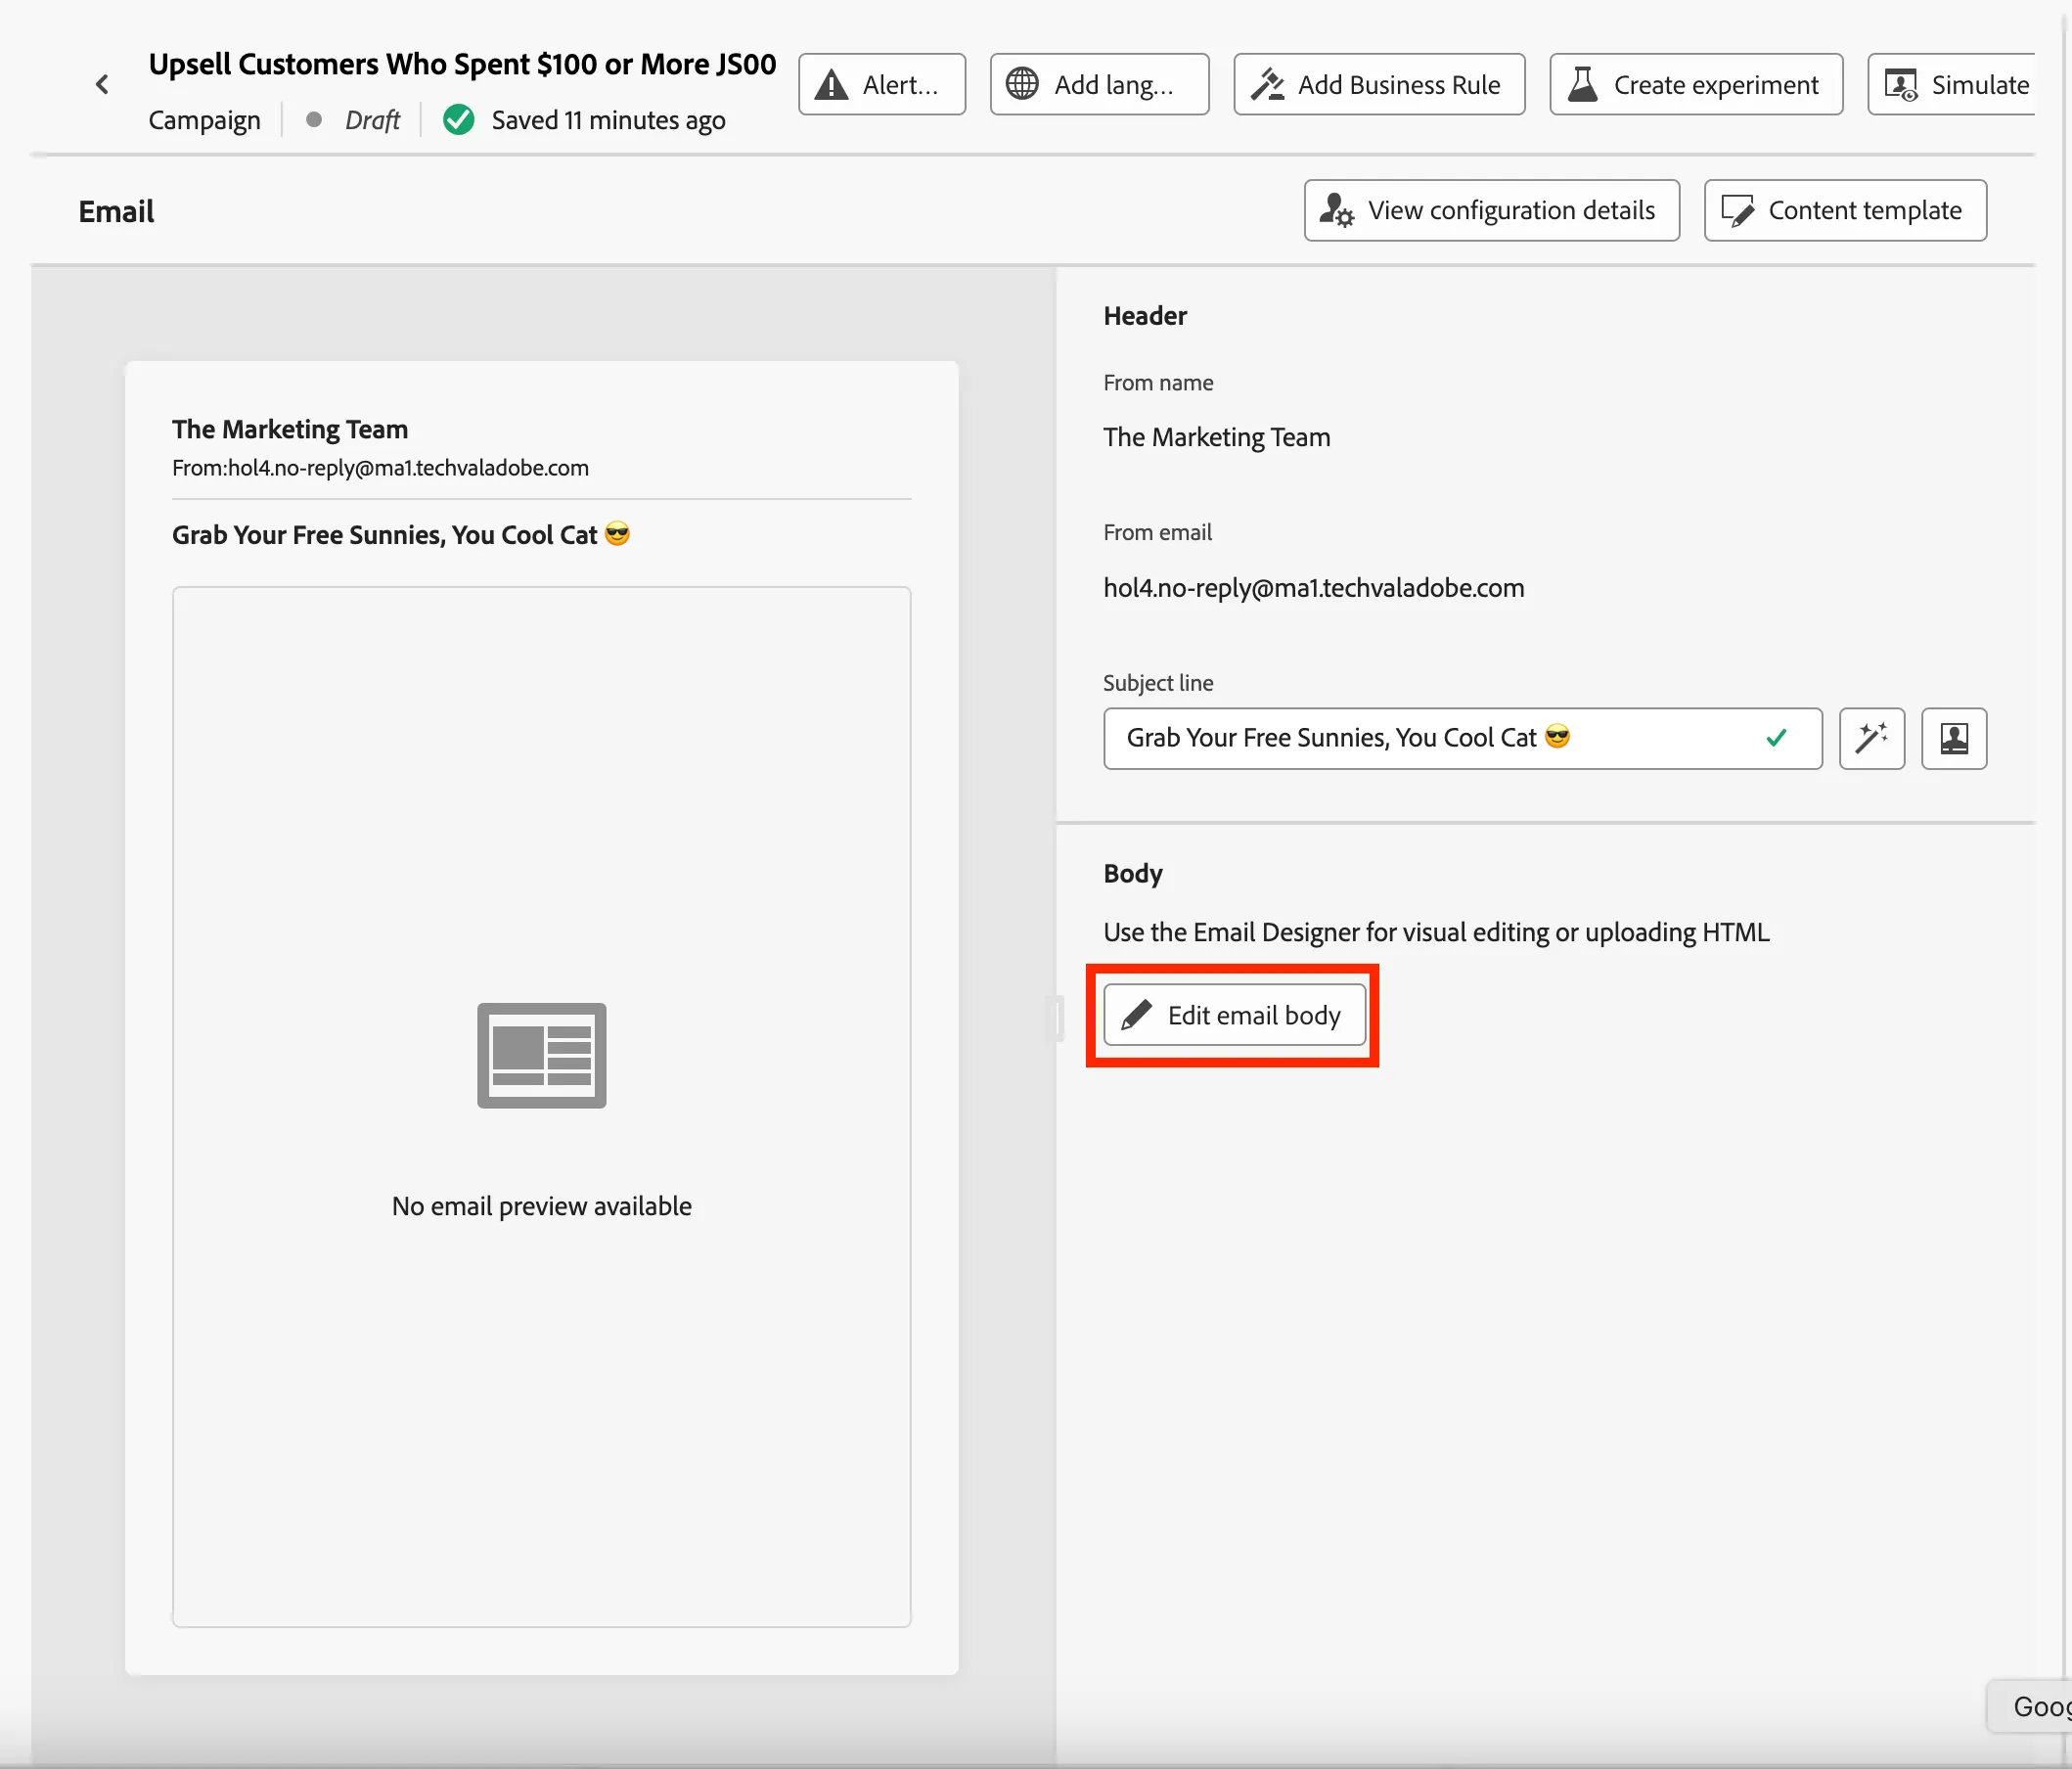Click the Email Designer description text

pos(1436,932)
